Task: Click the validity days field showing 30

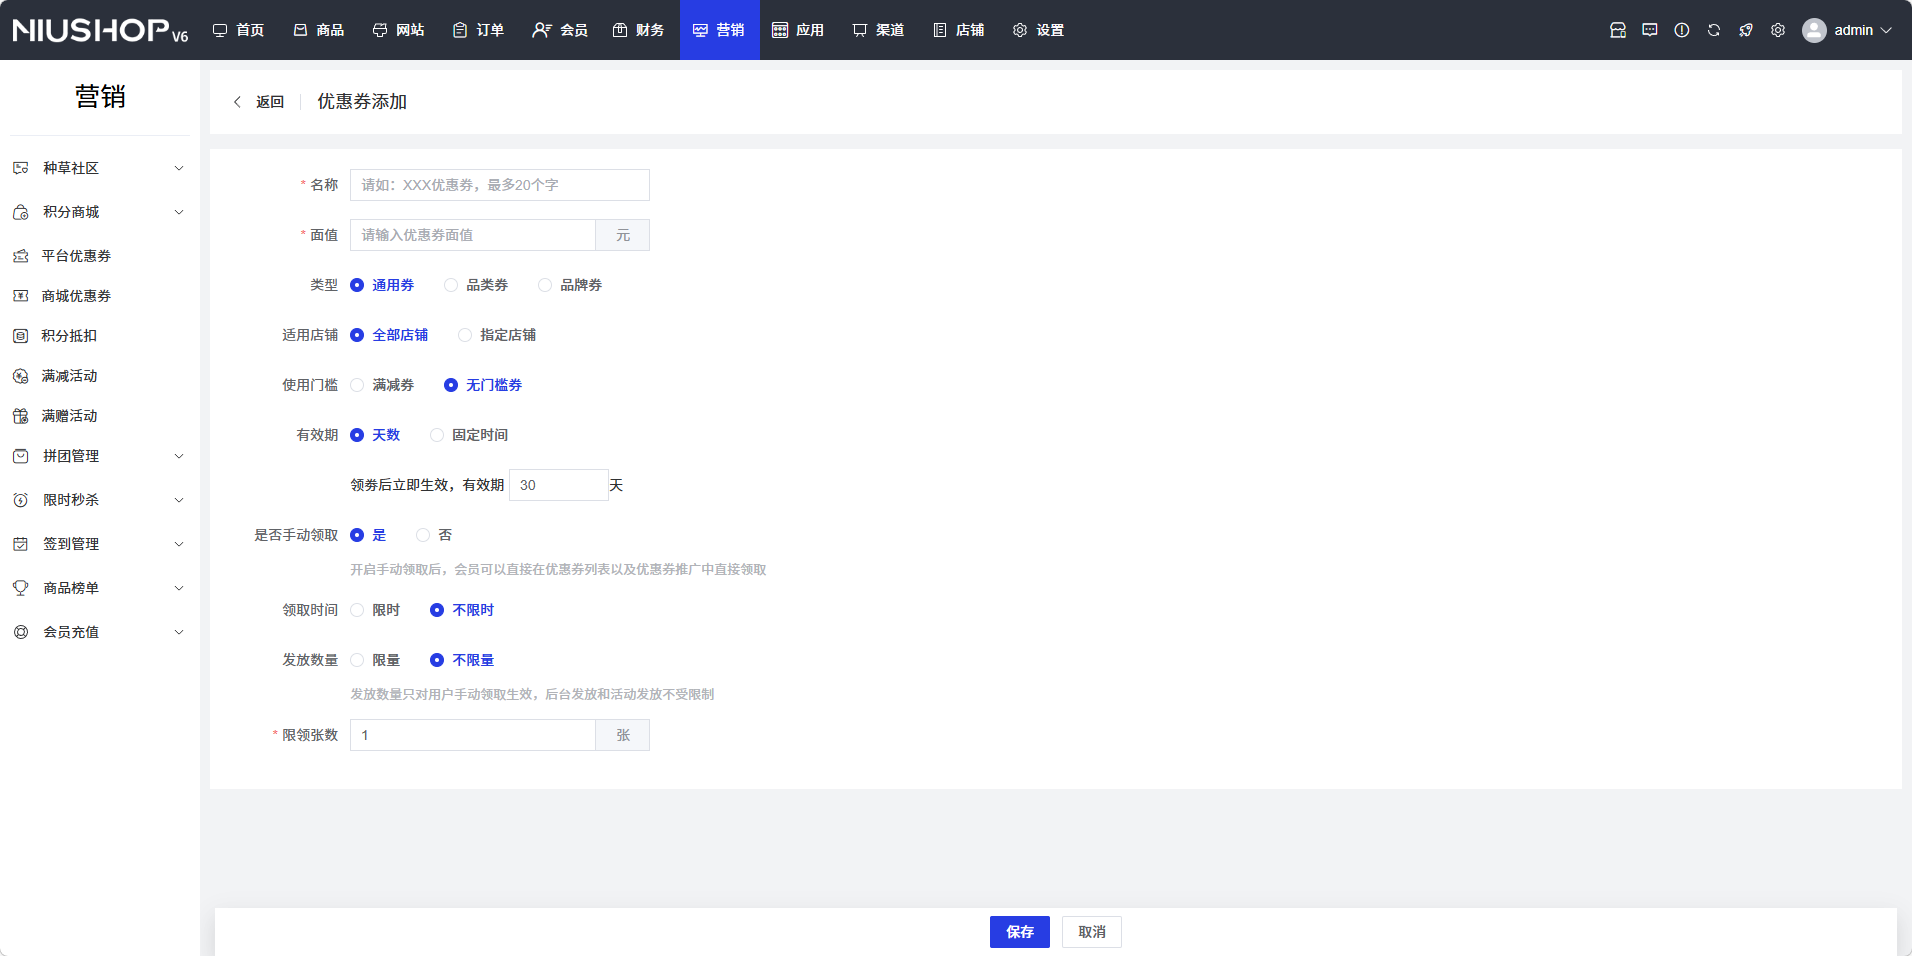Action: (559, 485)
